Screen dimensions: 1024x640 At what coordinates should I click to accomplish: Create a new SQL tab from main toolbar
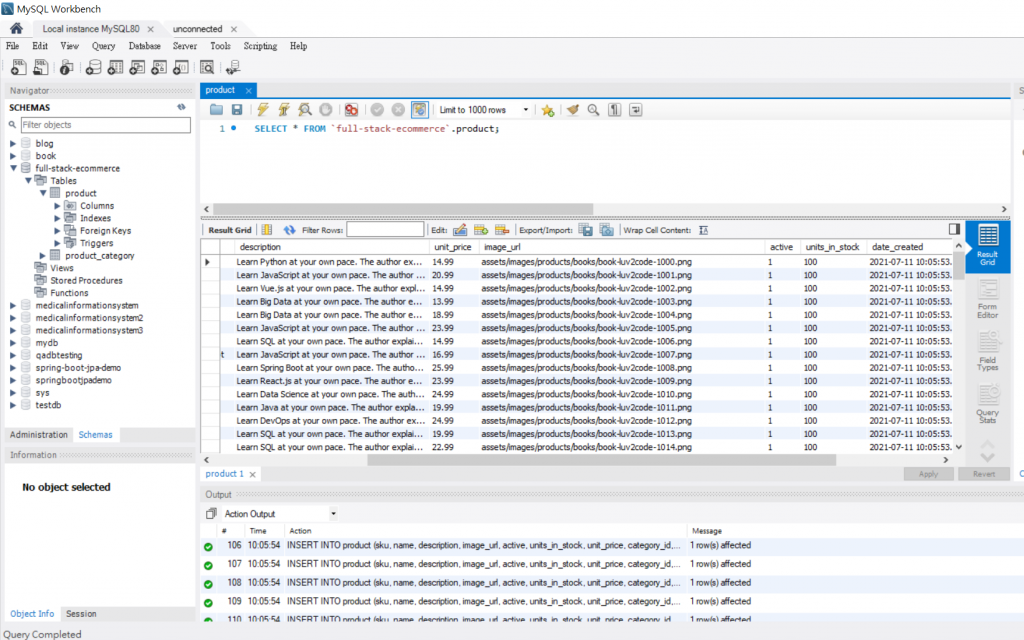[18, 67]
